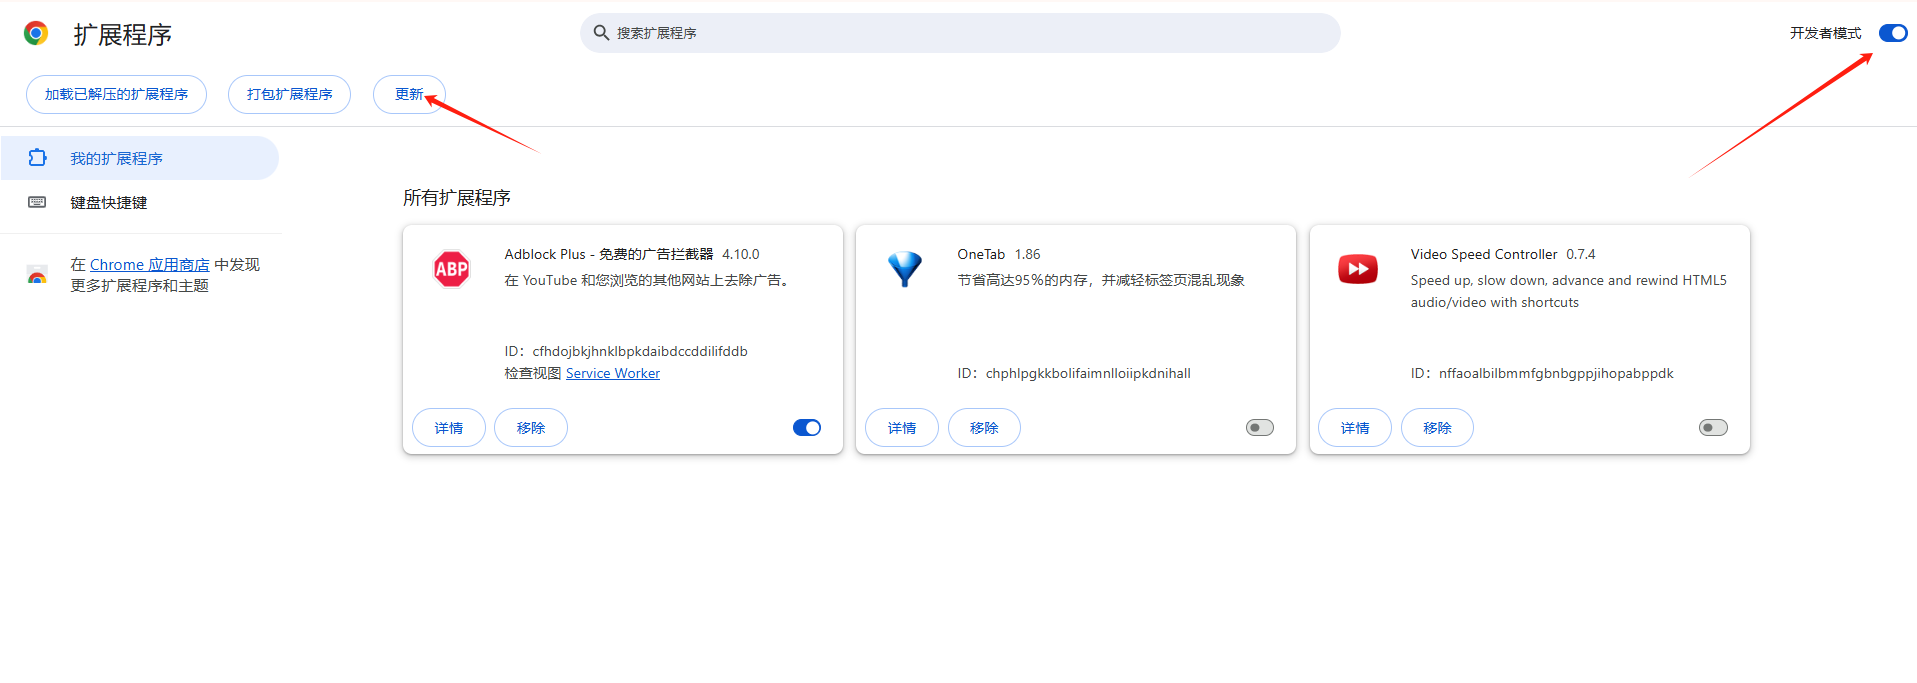Click the Adblock Plus ABP icon
1917x683 pixels.
click(452, 269)
